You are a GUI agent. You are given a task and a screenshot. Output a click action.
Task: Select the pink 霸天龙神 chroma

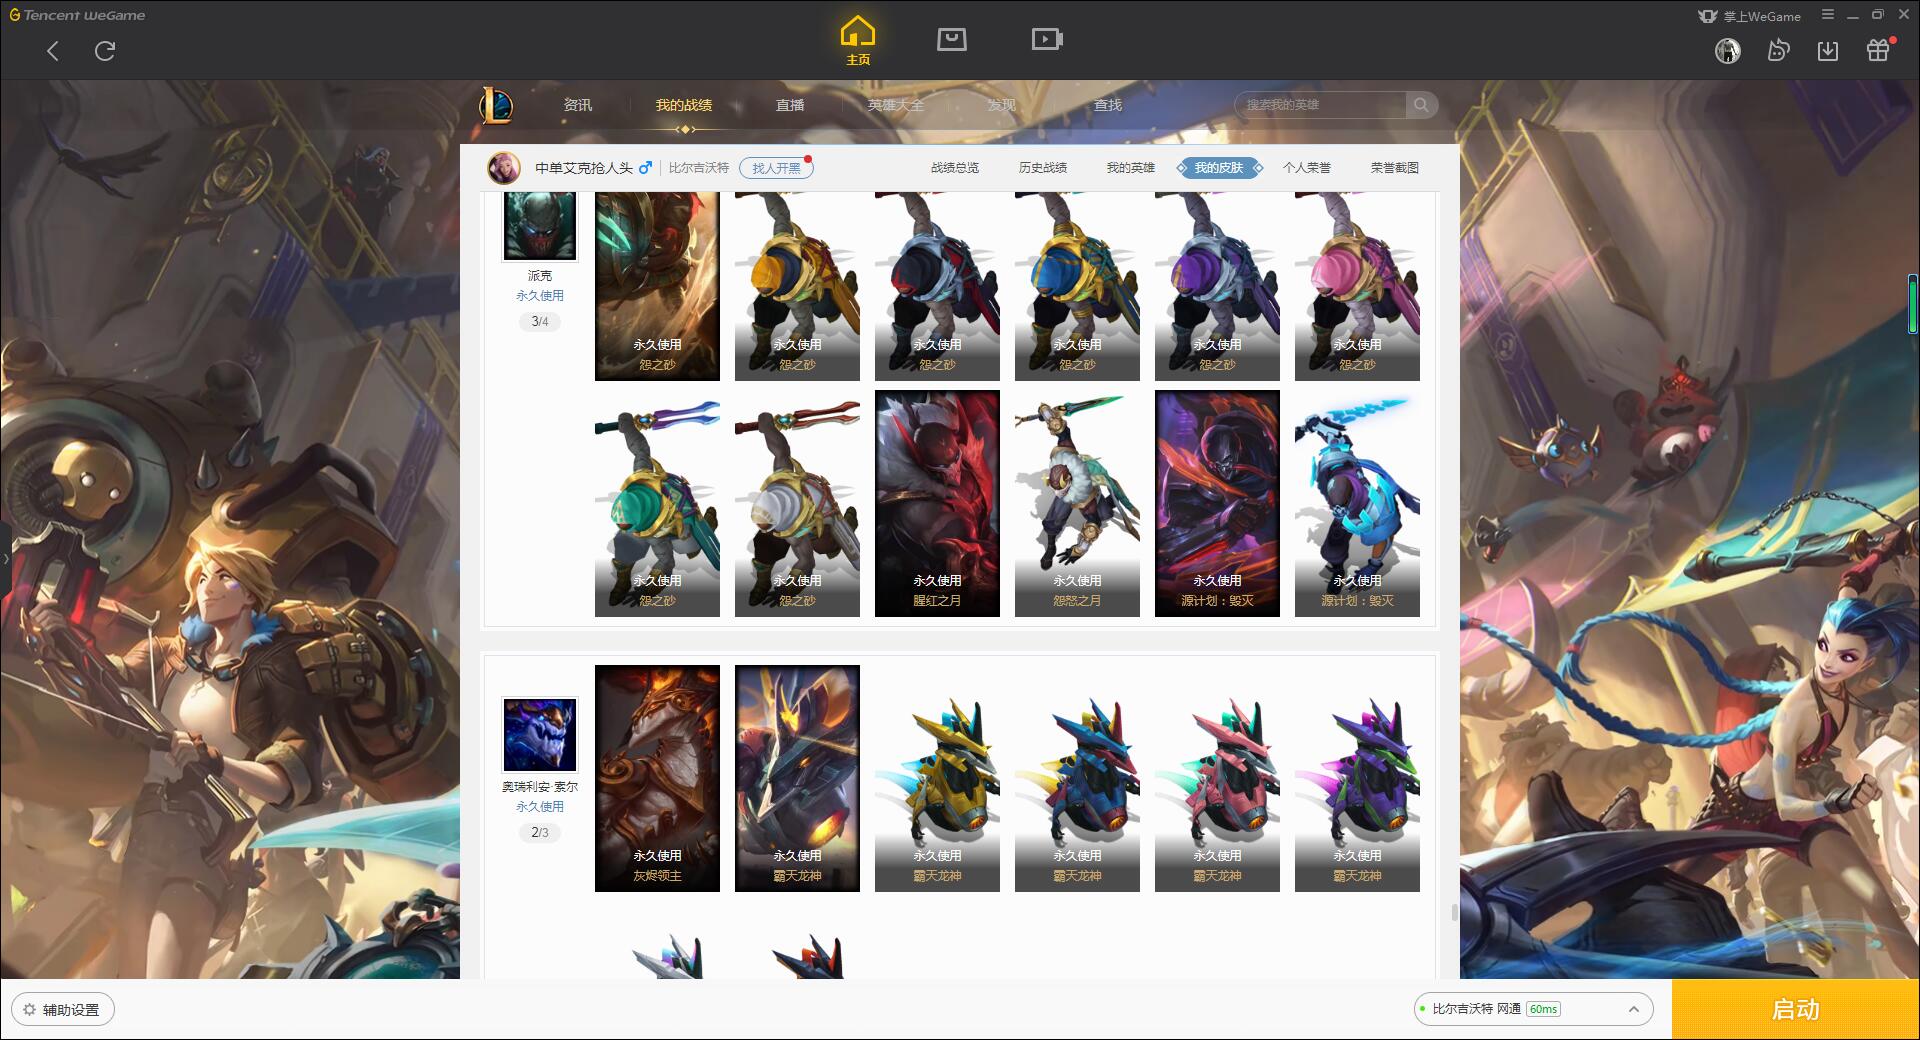point(1217,778)
